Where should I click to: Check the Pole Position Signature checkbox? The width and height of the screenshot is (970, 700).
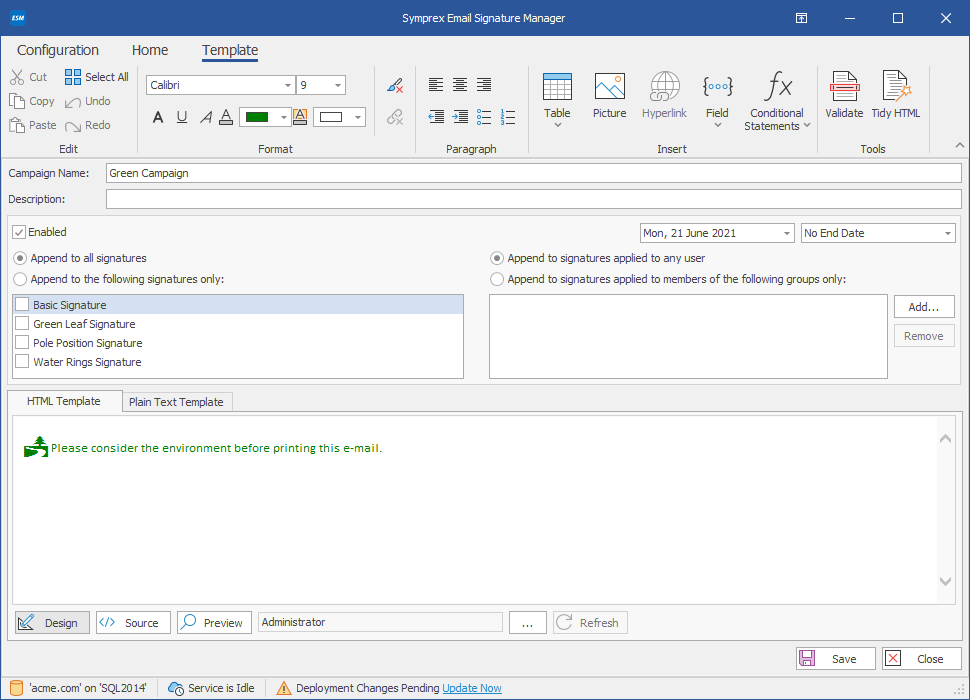click(x=22, y=343)
